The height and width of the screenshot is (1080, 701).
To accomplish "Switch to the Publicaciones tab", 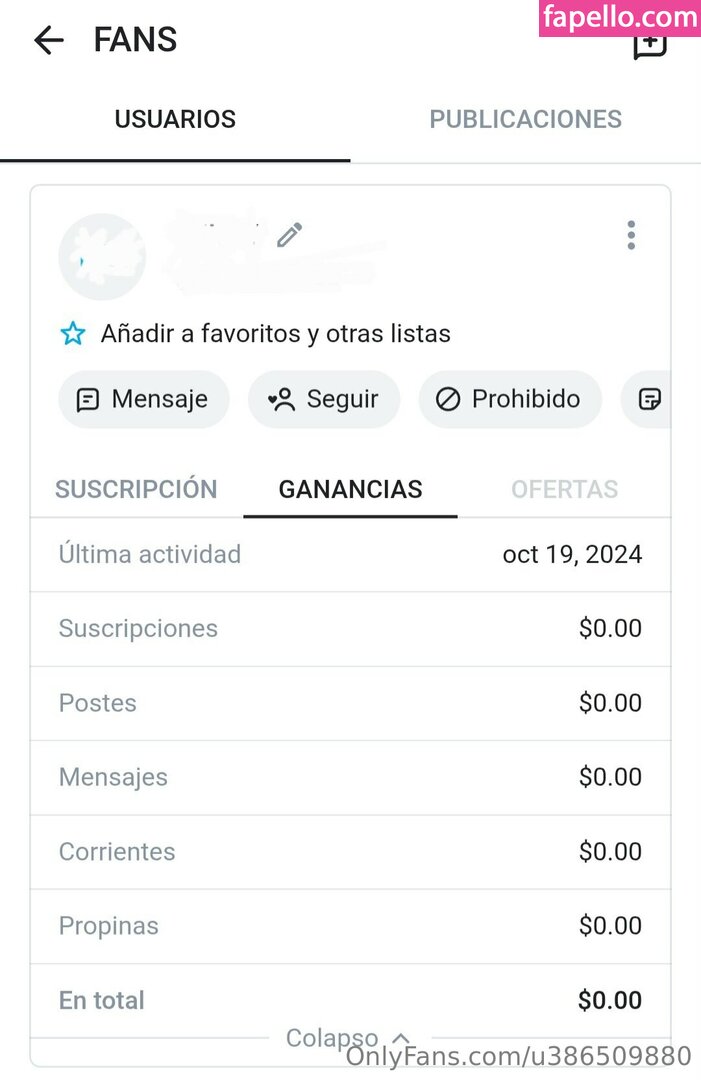I will click(525, 120).
